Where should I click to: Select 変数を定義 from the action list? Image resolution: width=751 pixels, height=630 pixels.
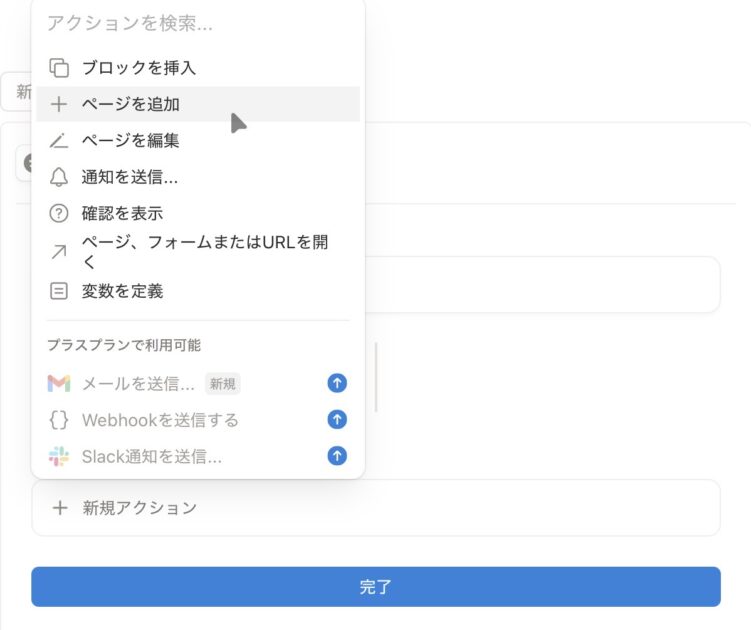pyautogui.click(x=122, y=291)
